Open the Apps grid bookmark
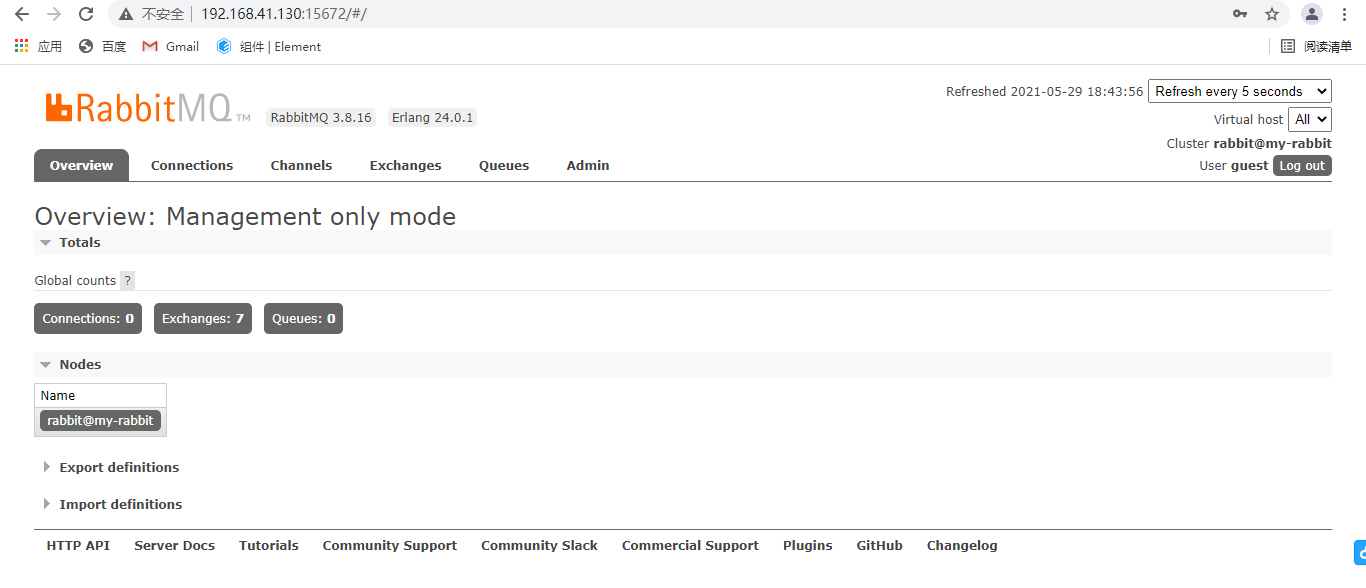This screenshot has height=588, width=1366. tap(38, 46)
